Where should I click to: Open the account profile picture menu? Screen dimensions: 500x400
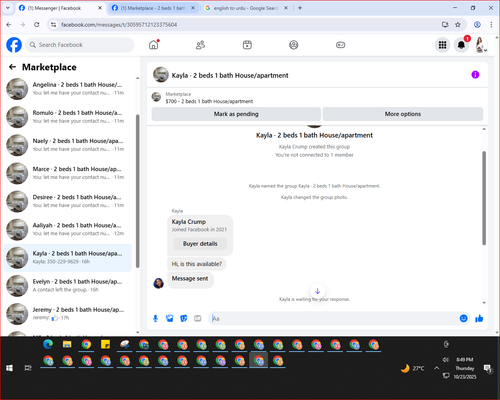480,45
